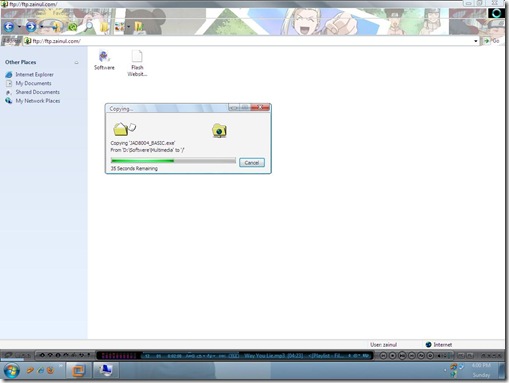Click the media player spectrum visualizer

119,356
